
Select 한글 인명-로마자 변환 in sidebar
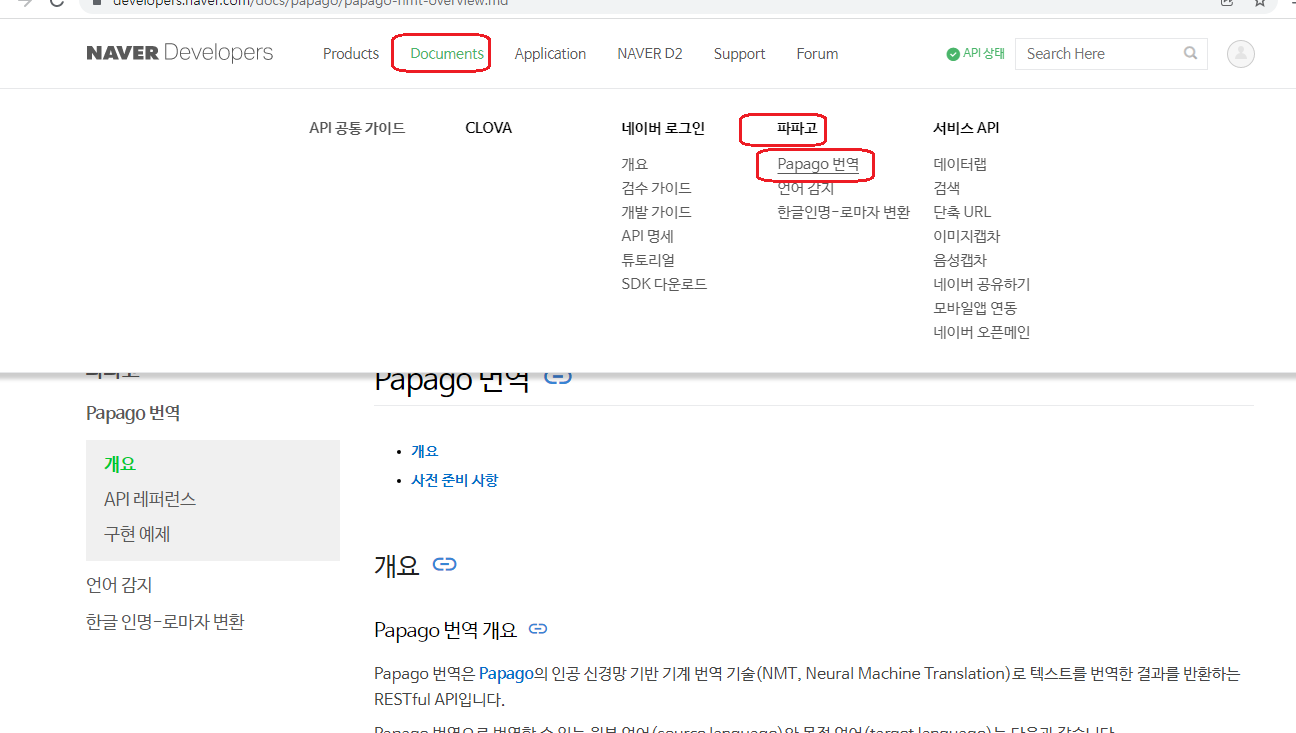(x=165, y=622)
